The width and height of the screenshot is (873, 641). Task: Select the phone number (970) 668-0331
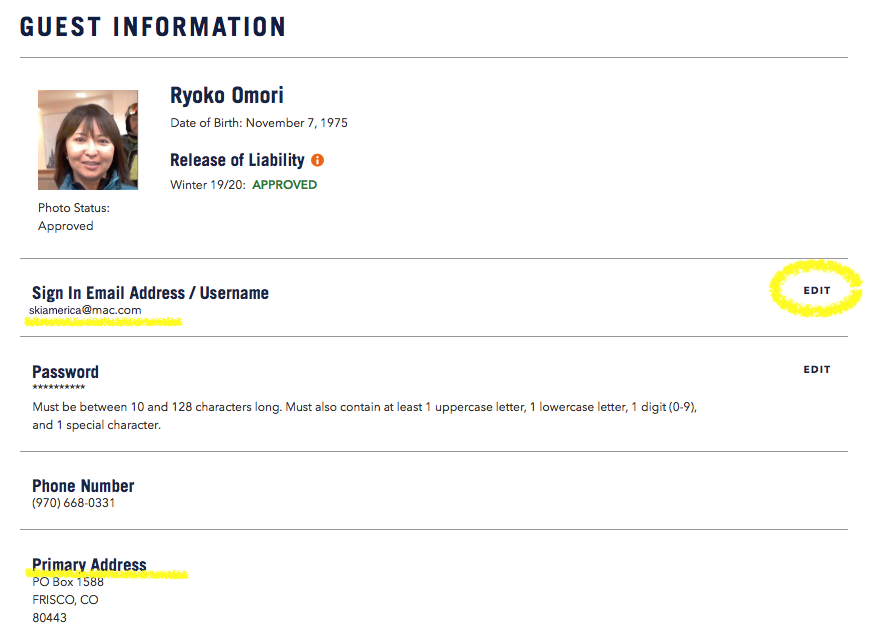click(73, 503)
